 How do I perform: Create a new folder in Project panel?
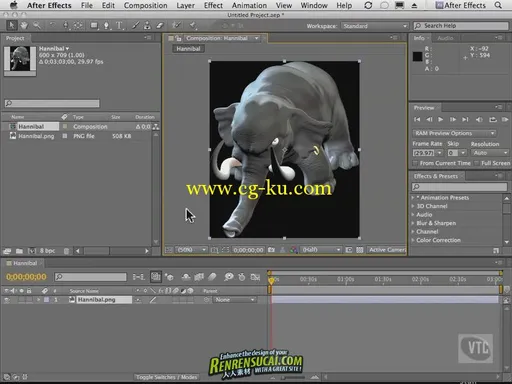pyautogui.click(x=19, y=251)
